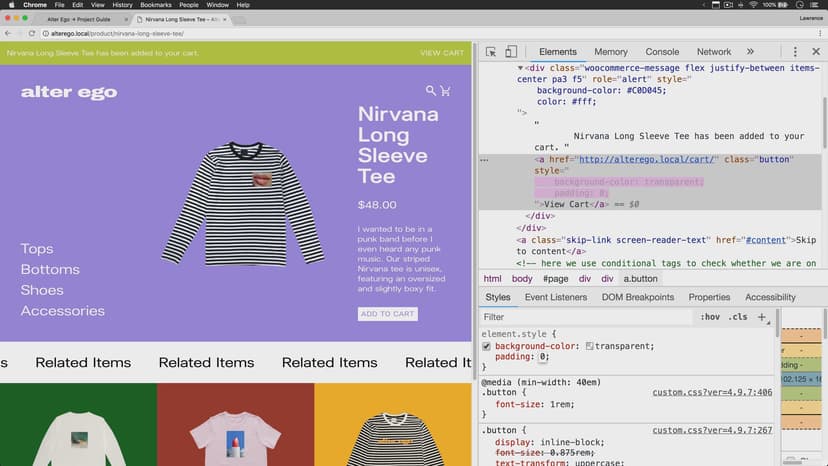828x466 pixels.
Task: Show more DevTools tabs via the chevron
Action: [x=750, y=52]
